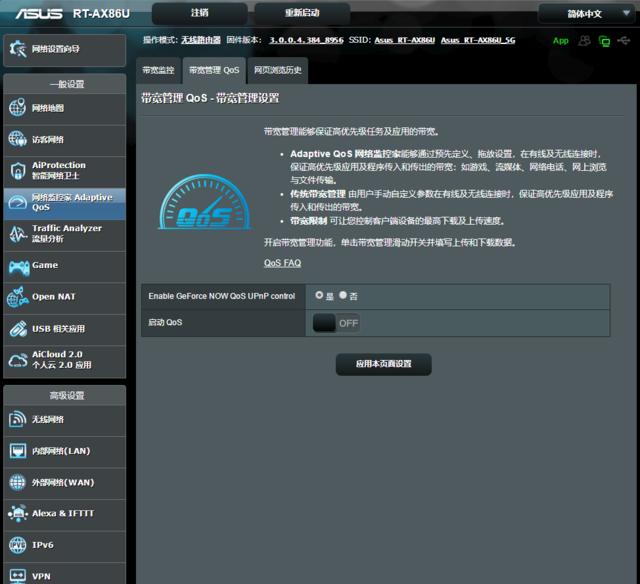Click the large QoS speedometer graphic
This screenshot has width=640, height=584.
204,202
